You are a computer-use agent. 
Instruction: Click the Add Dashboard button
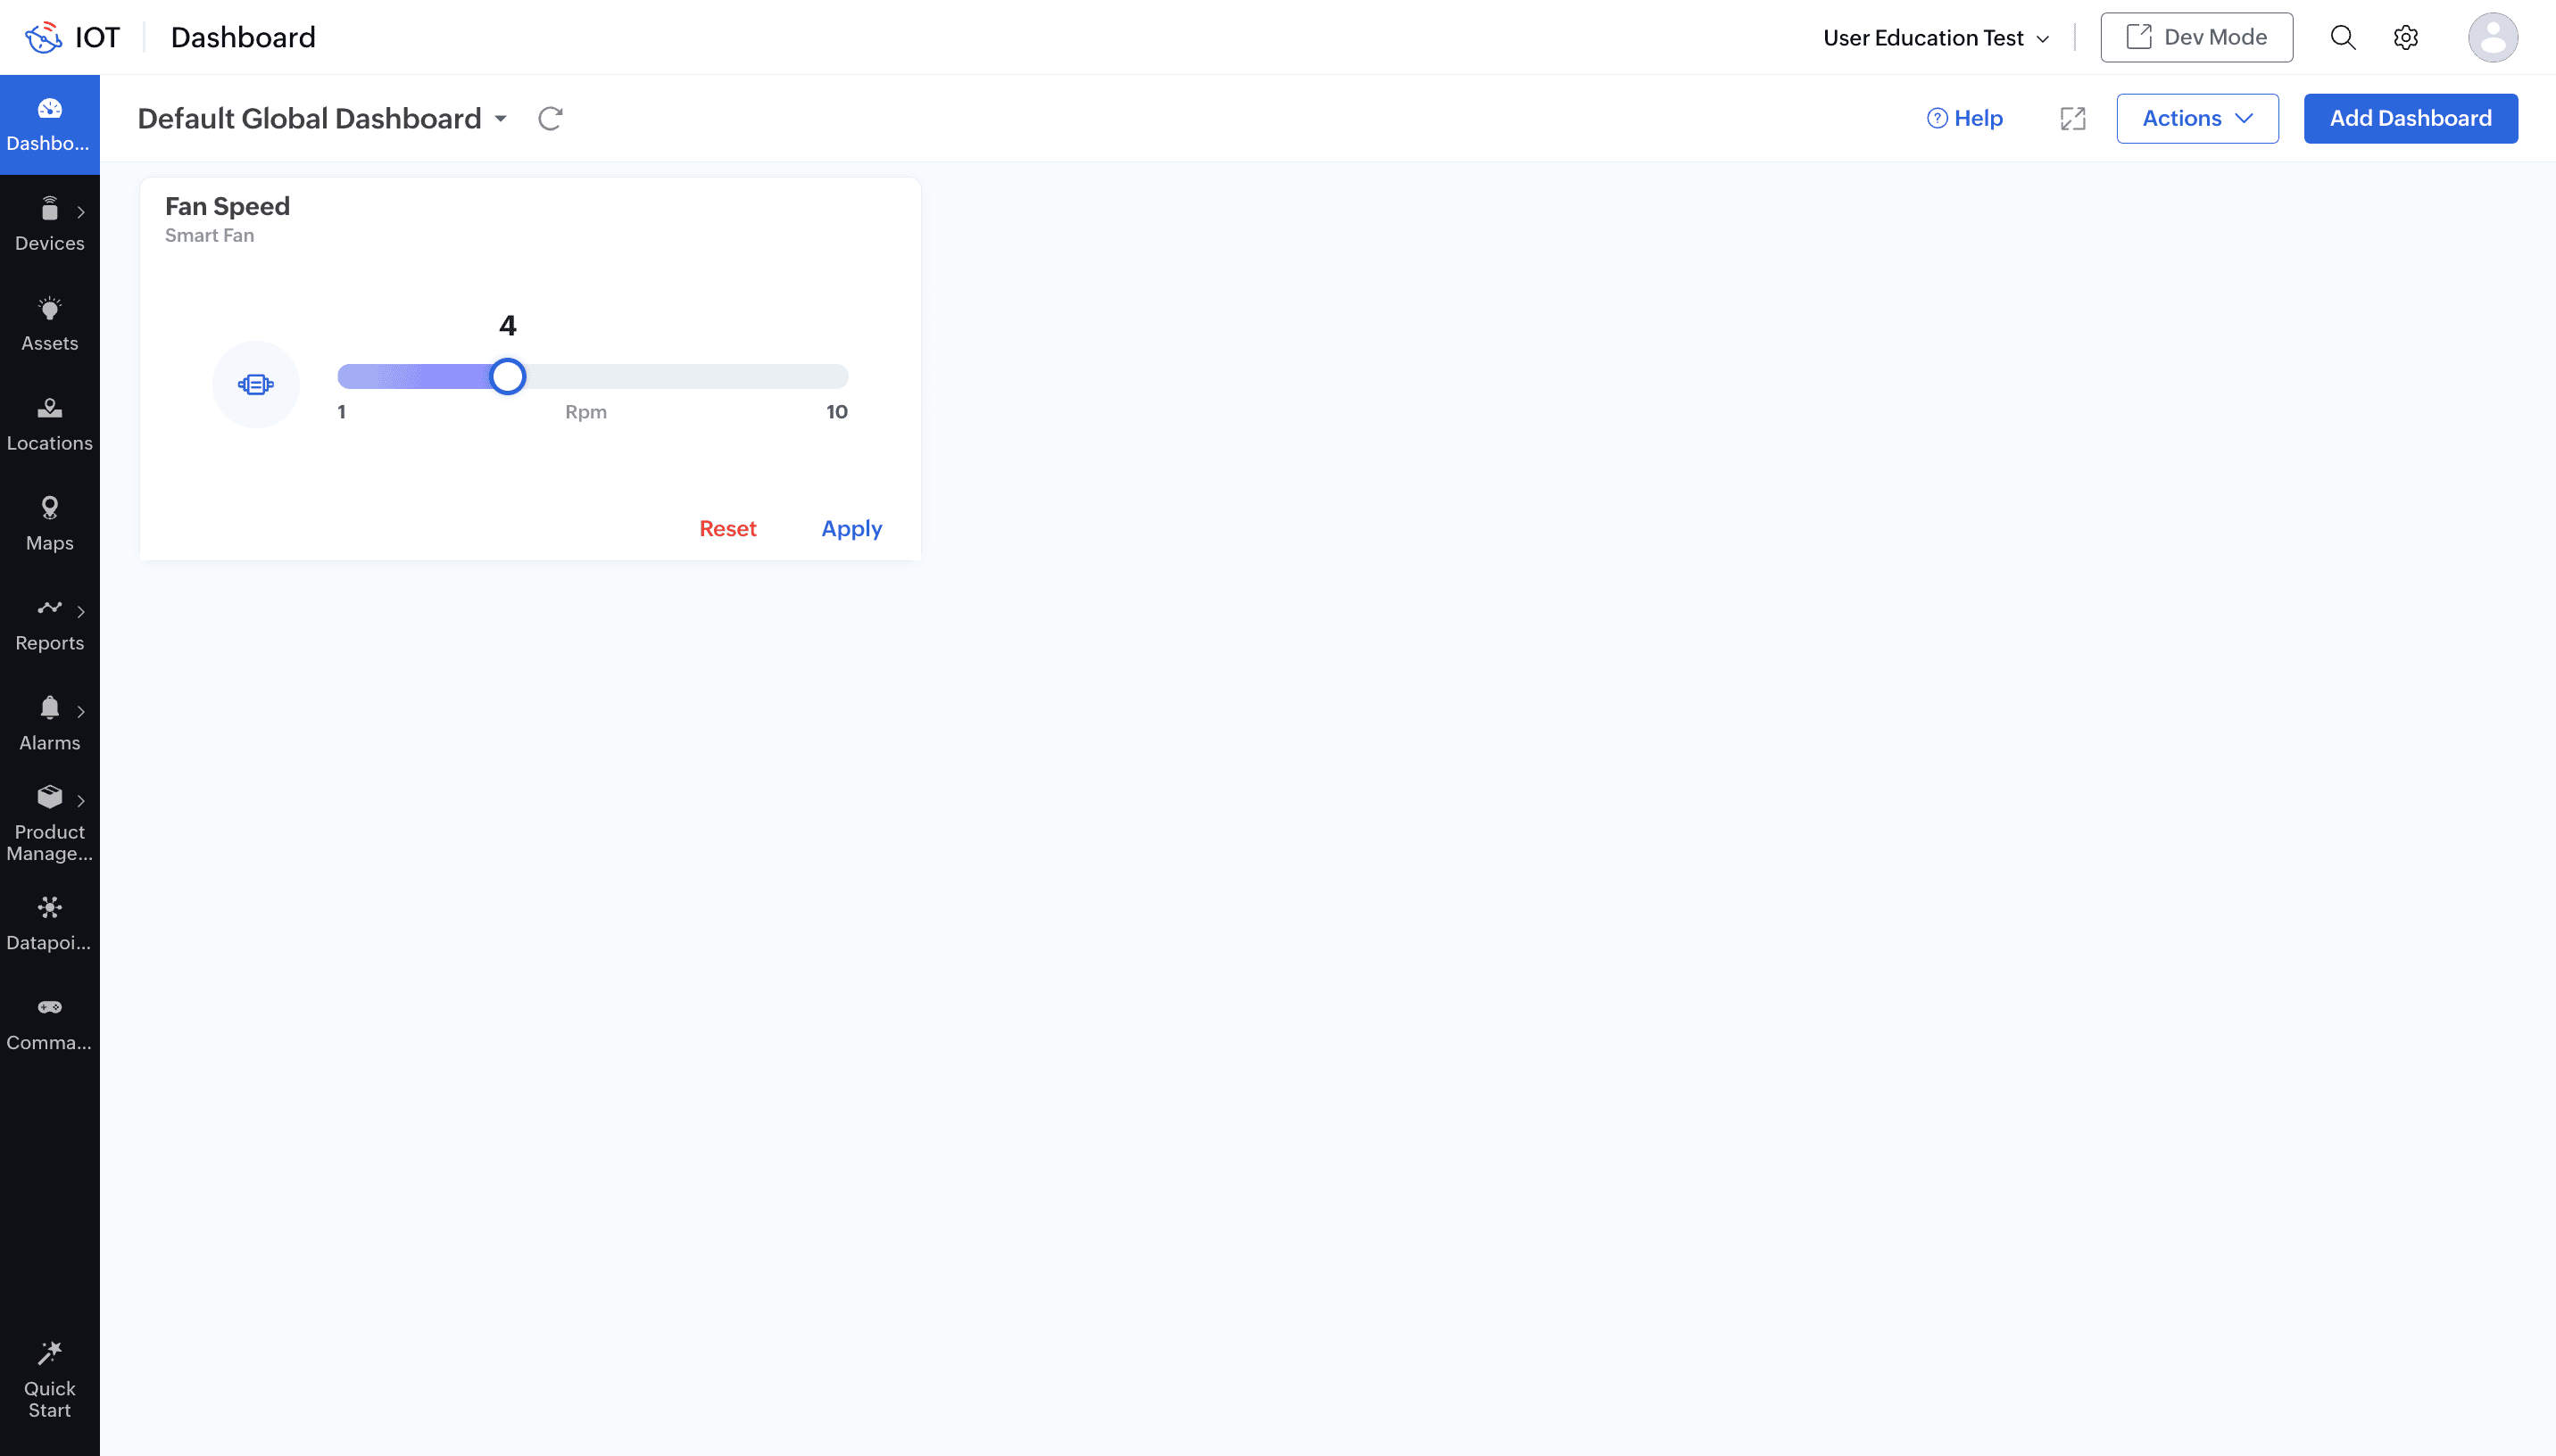tap(2410, 118)
